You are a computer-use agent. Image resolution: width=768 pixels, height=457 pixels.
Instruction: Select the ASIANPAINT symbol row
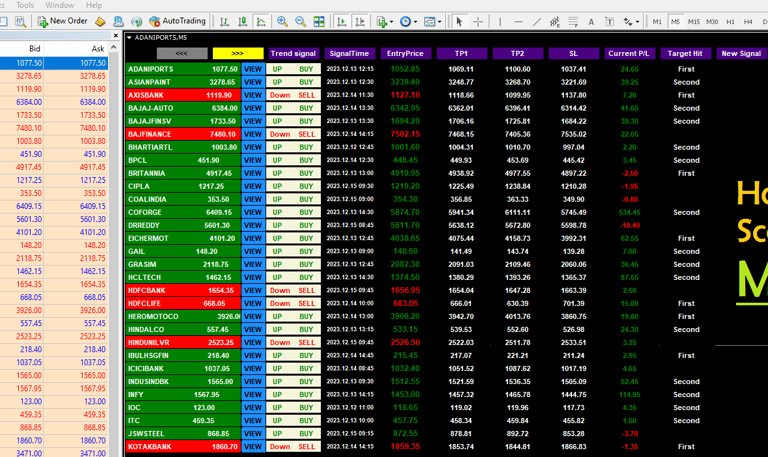(183, 82)
